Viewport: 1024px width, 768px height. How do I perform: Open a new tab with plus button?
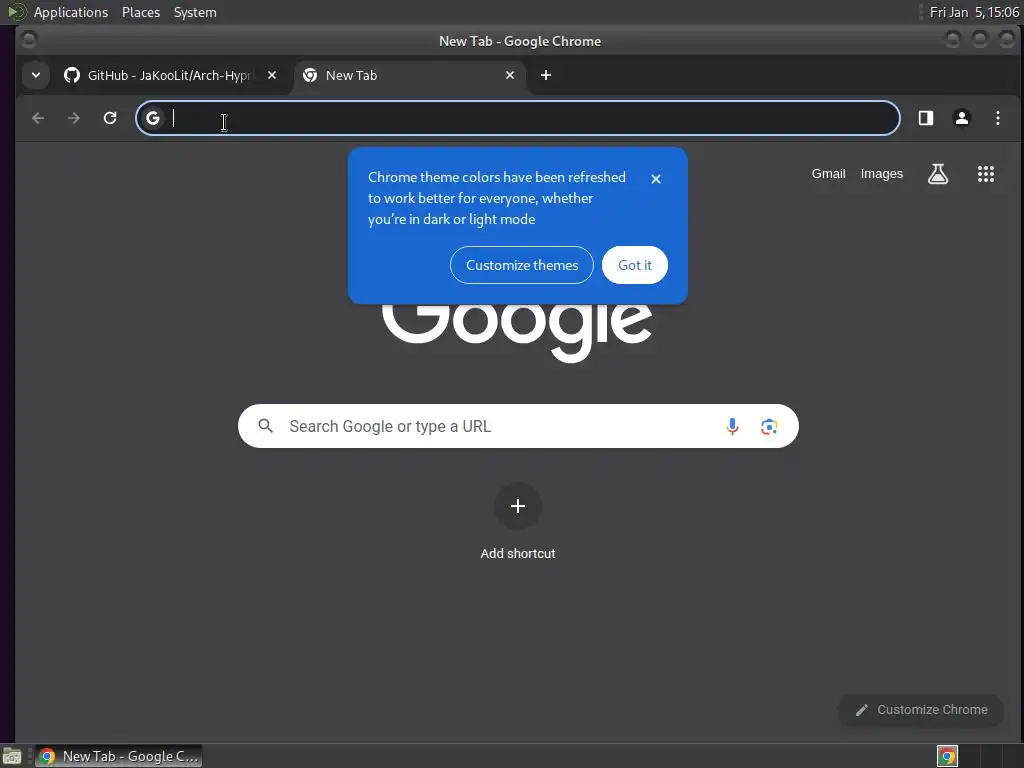(x=546, y=75)
